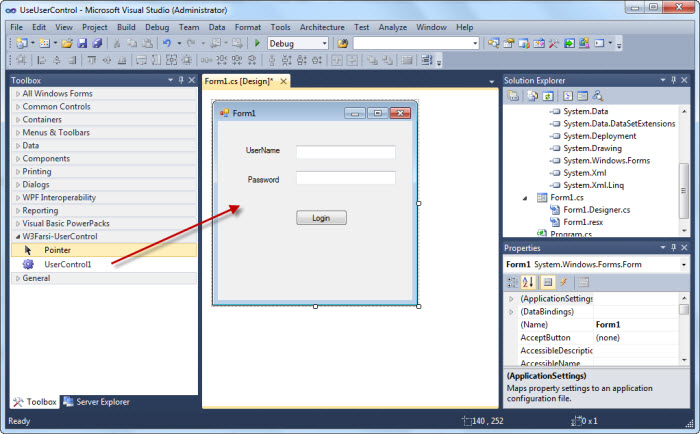
Task: Click the Save All toolbar icon
Action: 97,44
